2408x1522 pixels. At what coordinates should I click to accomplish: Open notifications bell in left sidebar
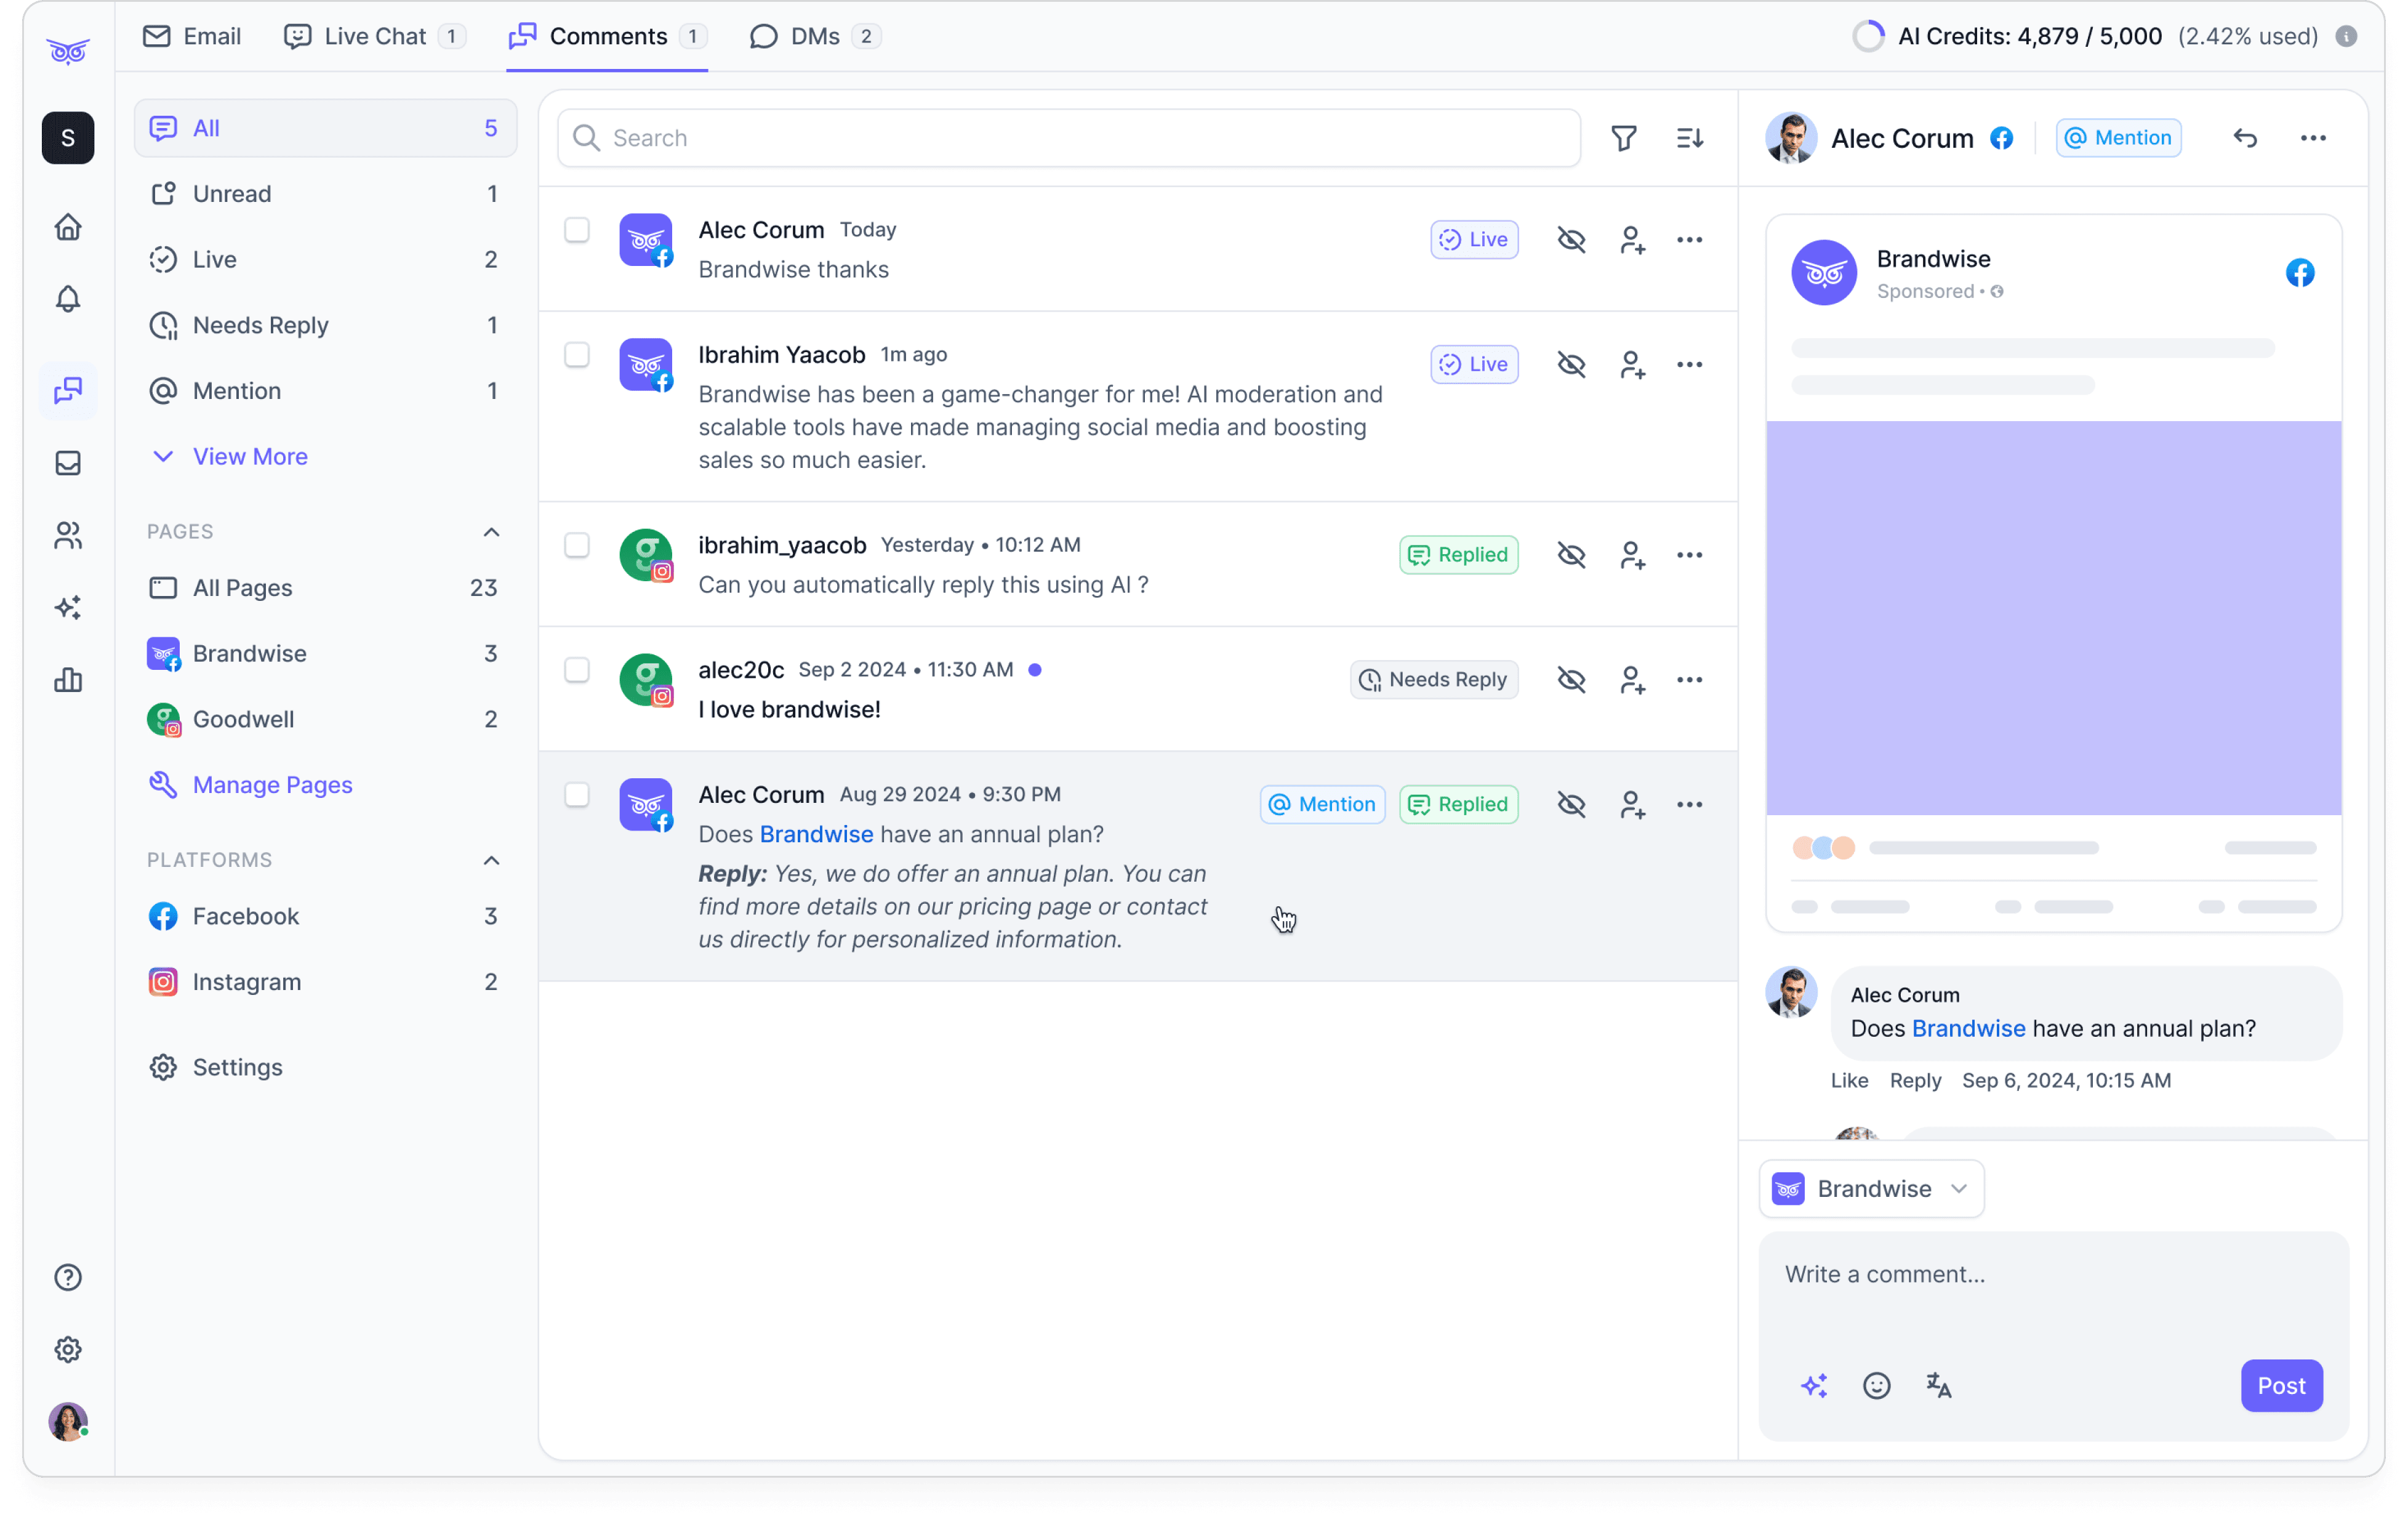(x=68, y=299)
